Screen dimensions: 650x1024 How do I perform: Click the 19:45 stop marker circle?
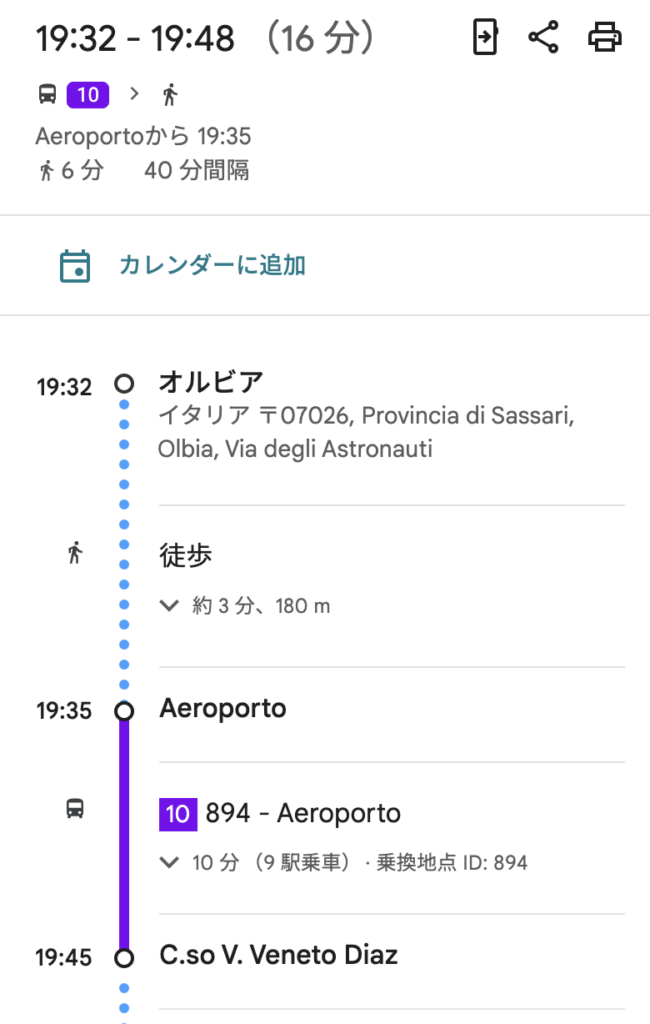coord(124,958)
